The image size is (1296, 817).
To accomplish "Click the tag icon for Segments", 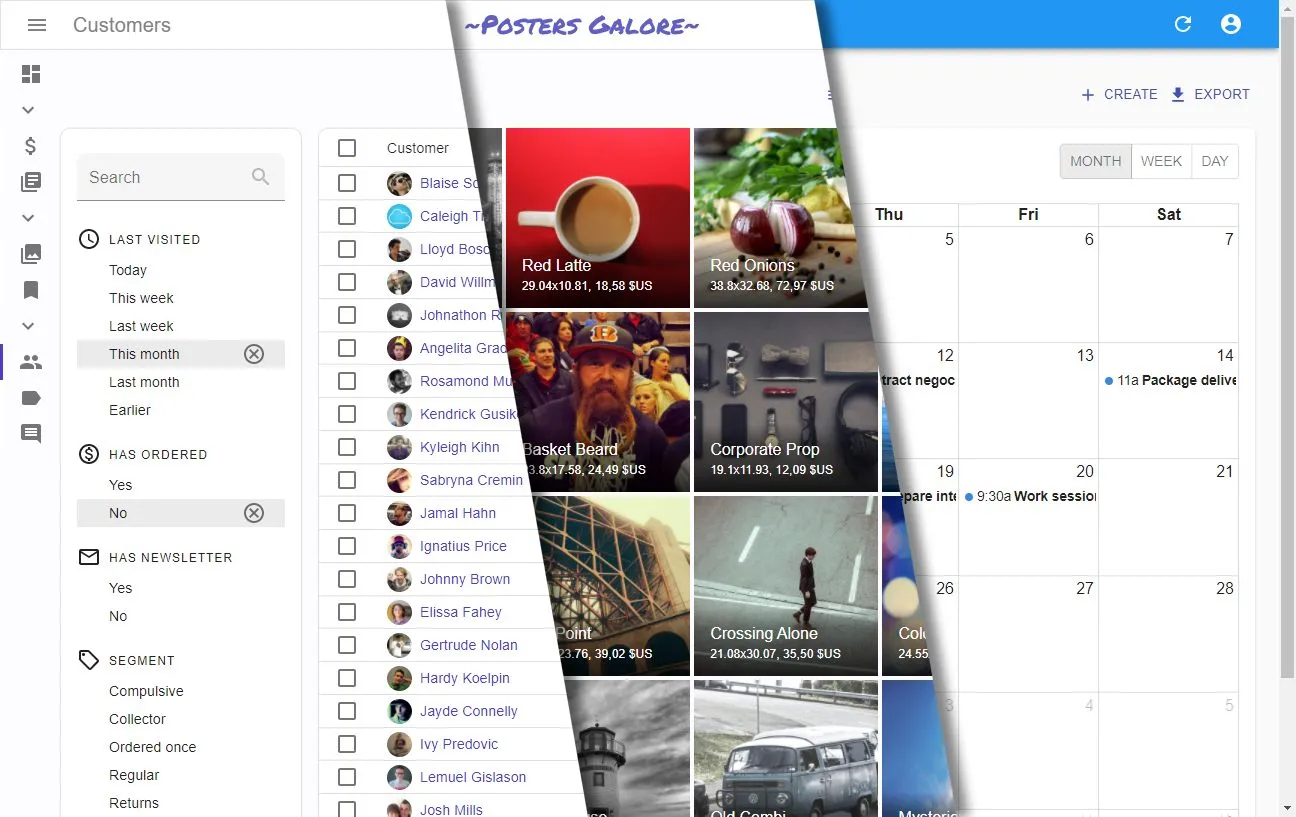I will click(30, 398).
